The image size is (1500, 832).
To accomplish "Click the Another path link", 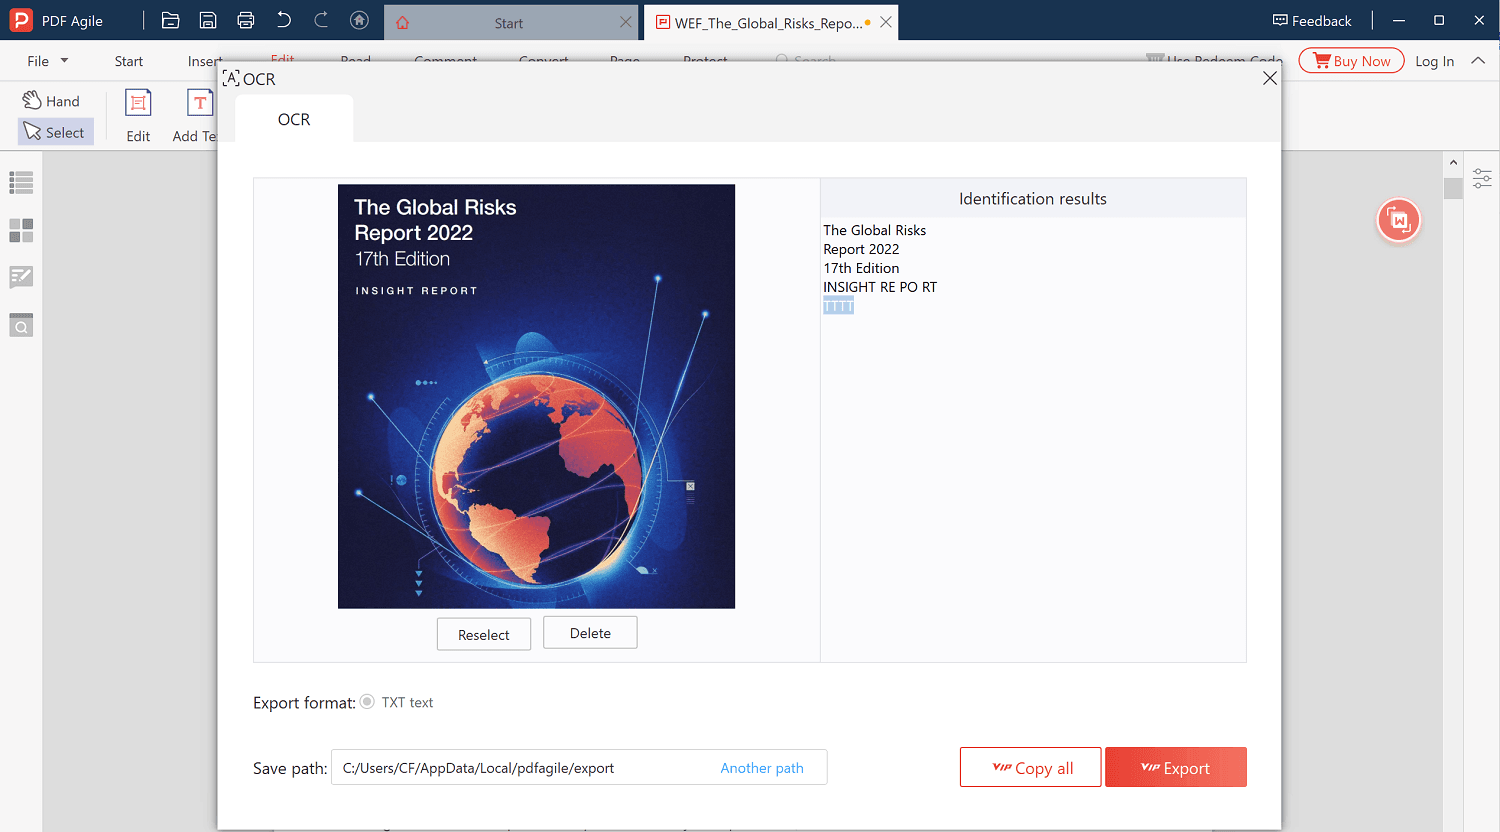I will tap(762, 768).
